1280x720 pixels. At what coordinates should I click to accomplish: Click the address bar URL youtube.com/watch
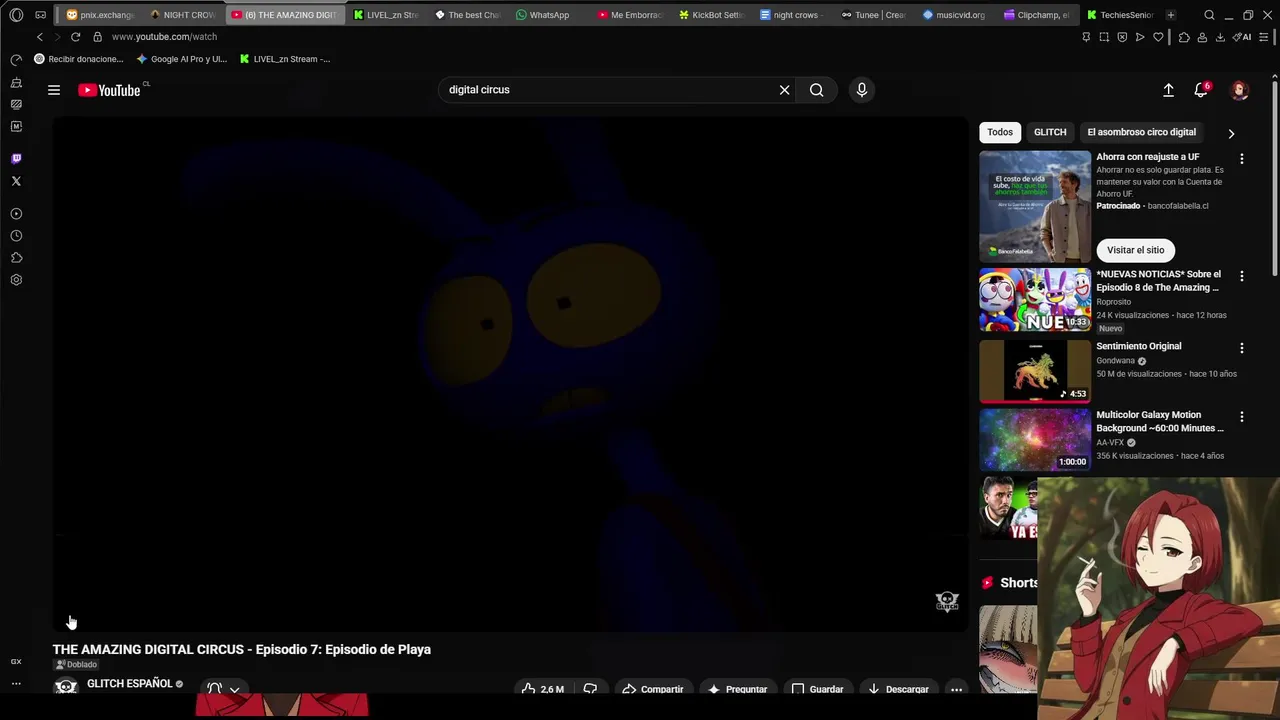(x=164, y=37)
